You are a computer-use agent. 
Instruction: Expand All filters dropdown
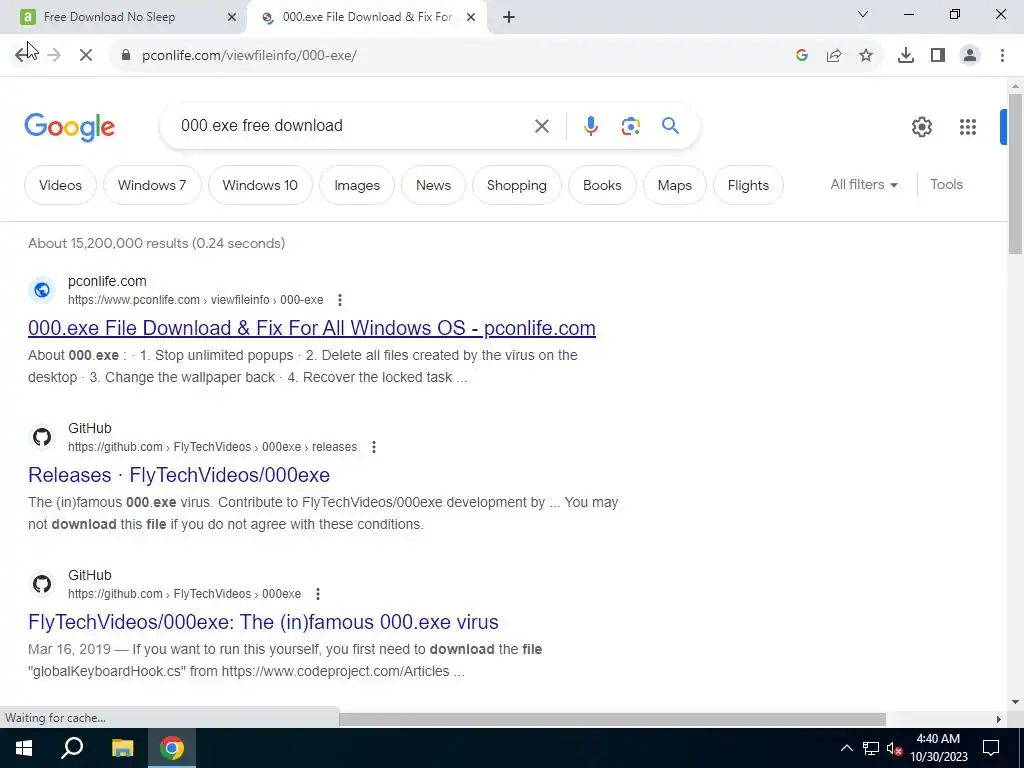(x=864, y=185)
